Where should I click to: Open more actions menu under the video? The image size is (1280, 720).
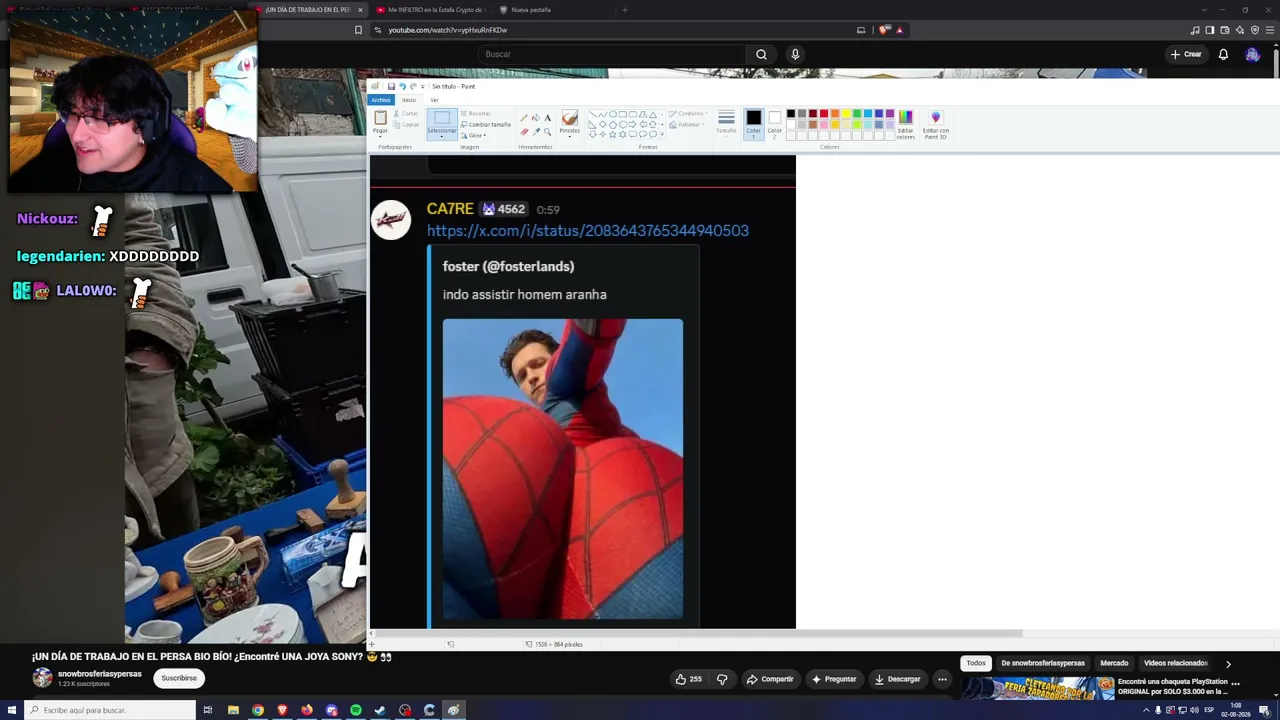click(942, 679)
